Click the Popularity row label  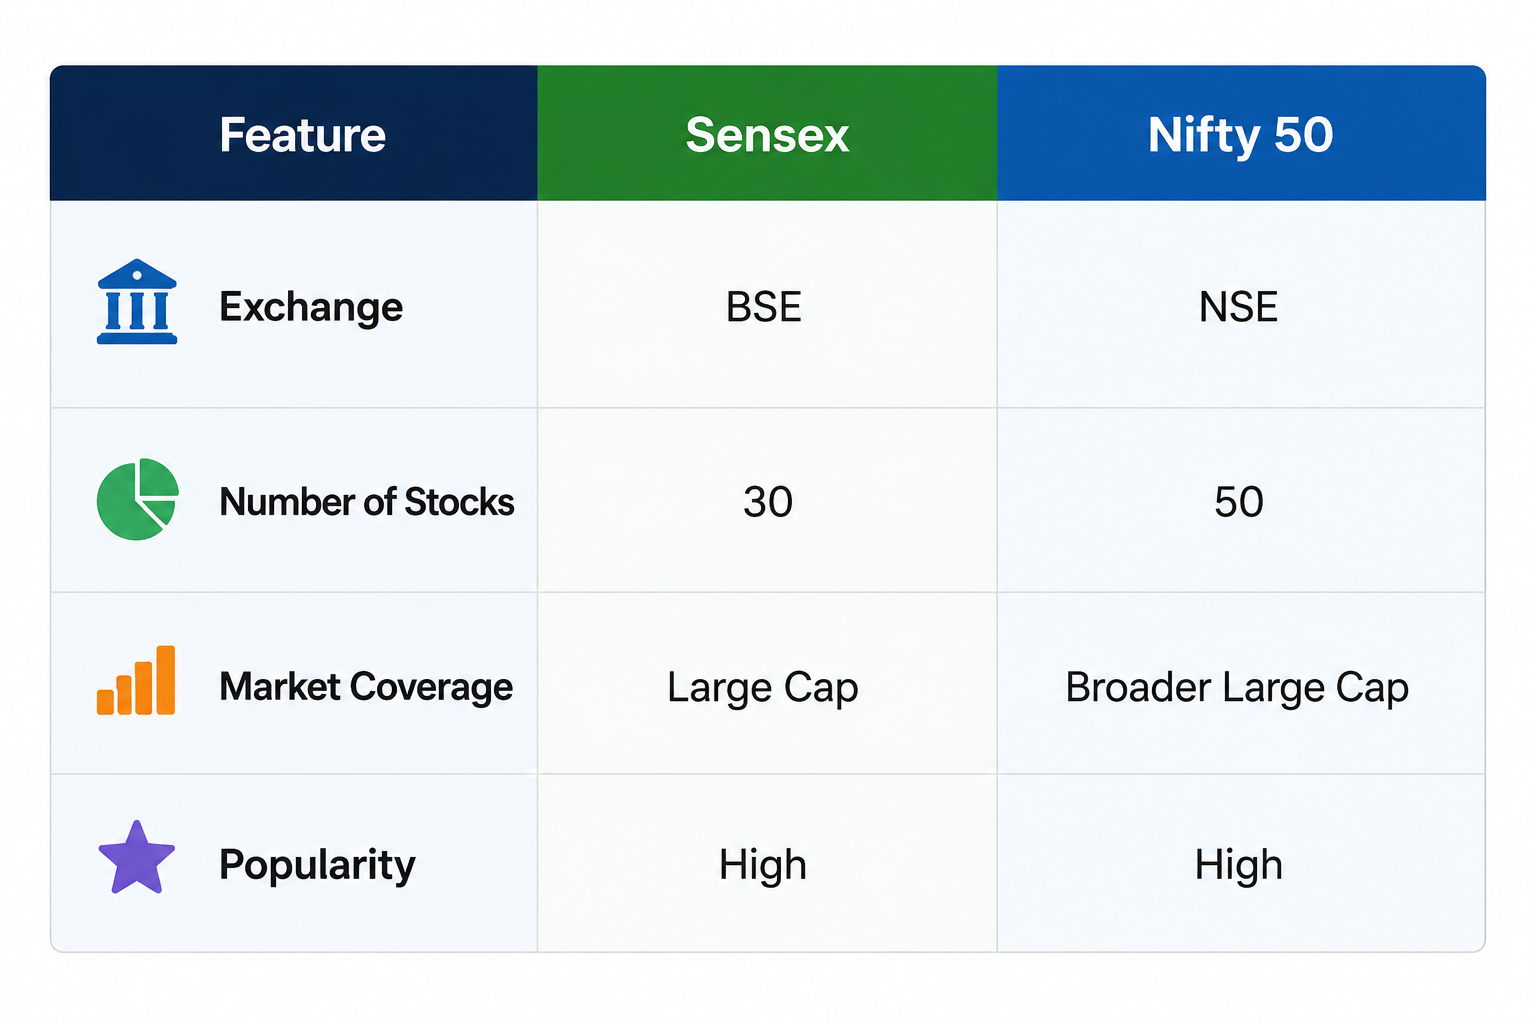(317, 865)
